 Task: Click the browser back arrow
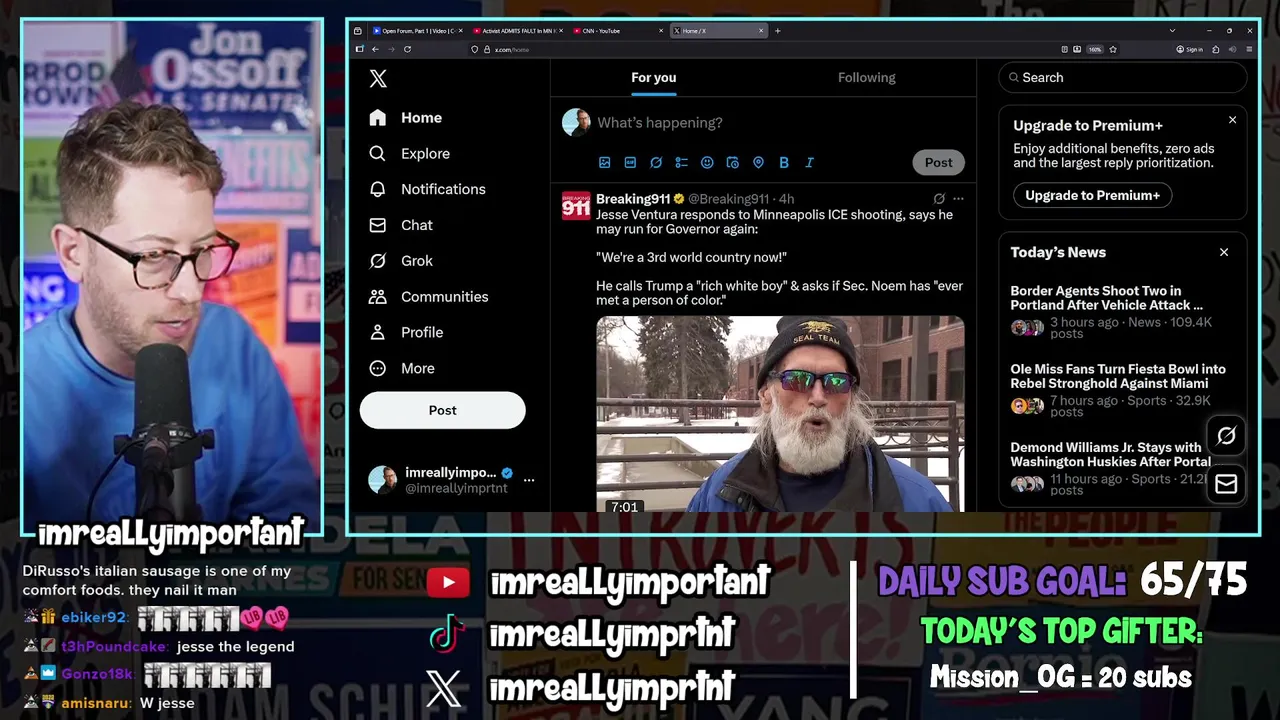point(375,49)
